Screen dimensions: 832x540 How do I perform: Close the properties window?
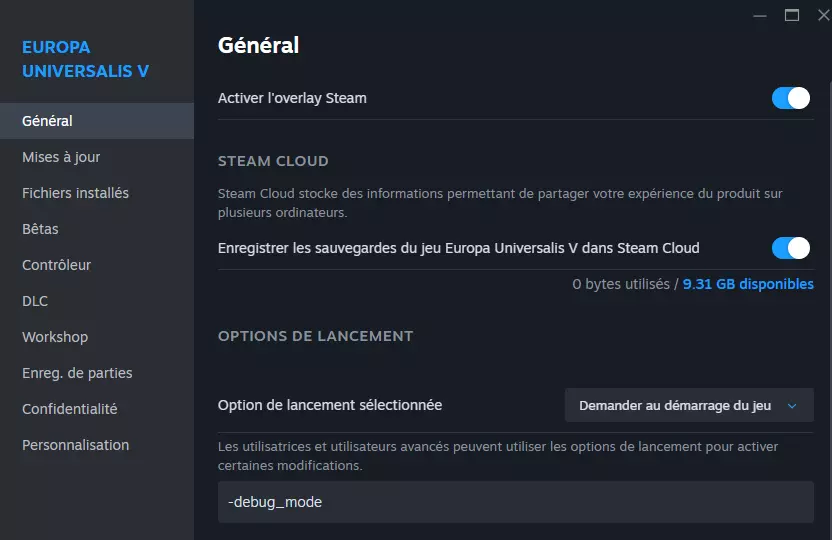pyautogui.click(x=823, y=15)
